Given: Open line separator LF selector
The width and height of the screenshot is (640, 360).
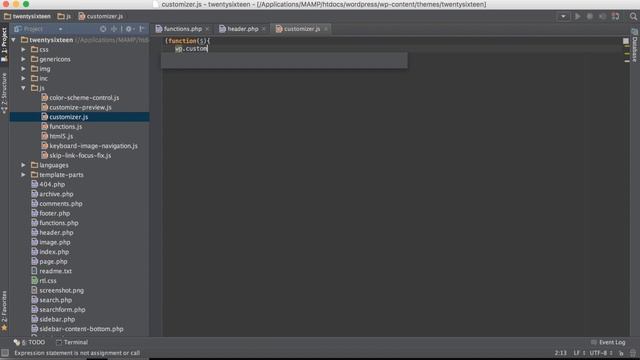Looking at the screenshot, I should 579,353.
